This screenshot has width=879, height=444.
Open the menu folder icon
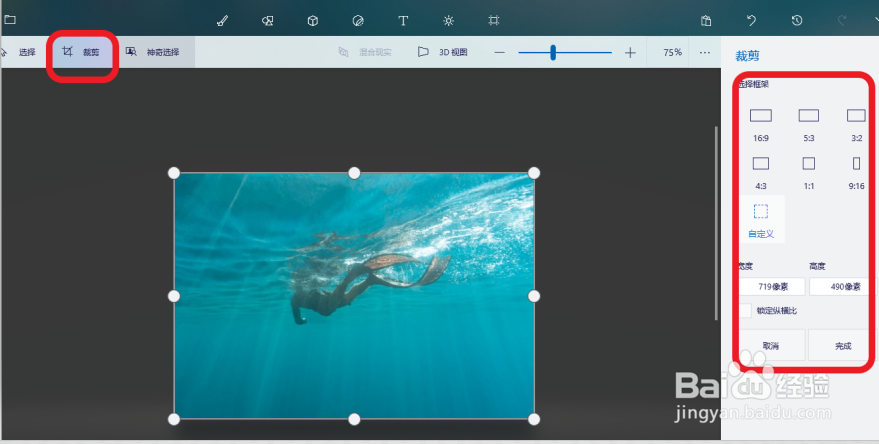coord(10,20)
